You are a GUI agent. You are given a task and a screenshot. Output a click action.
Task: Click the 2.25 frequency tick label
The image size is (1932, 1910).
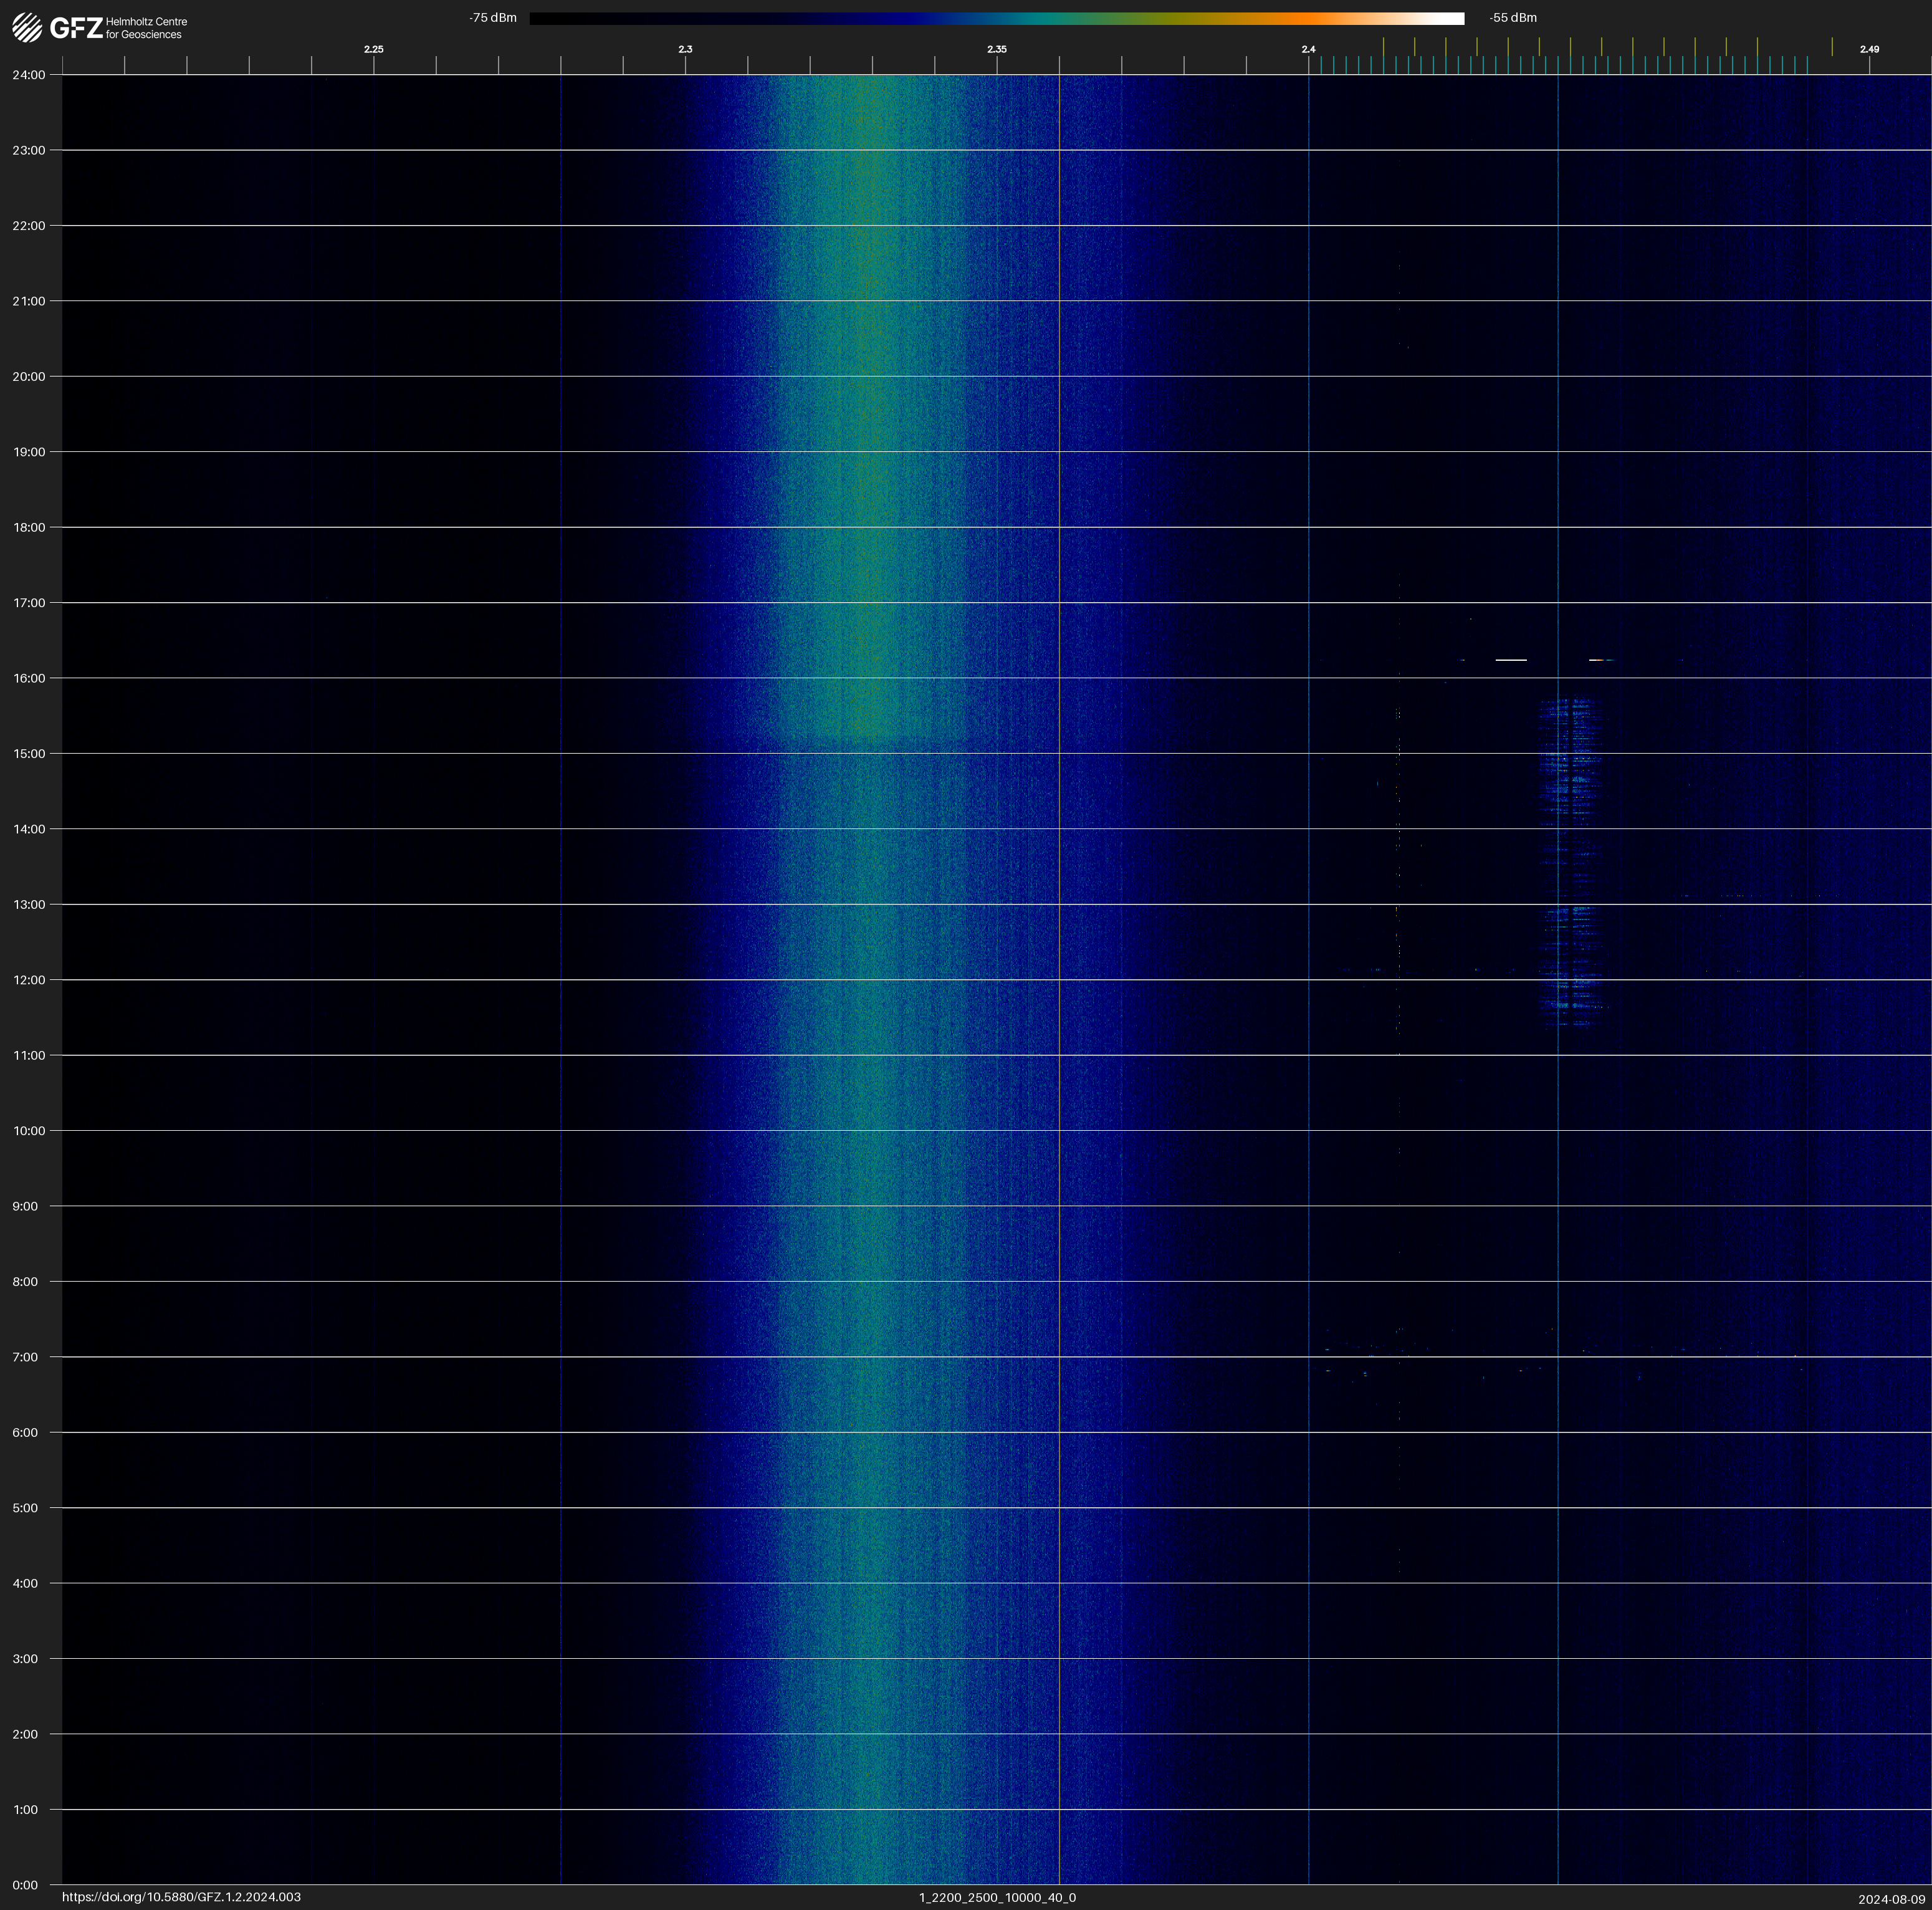click(373, 49)
